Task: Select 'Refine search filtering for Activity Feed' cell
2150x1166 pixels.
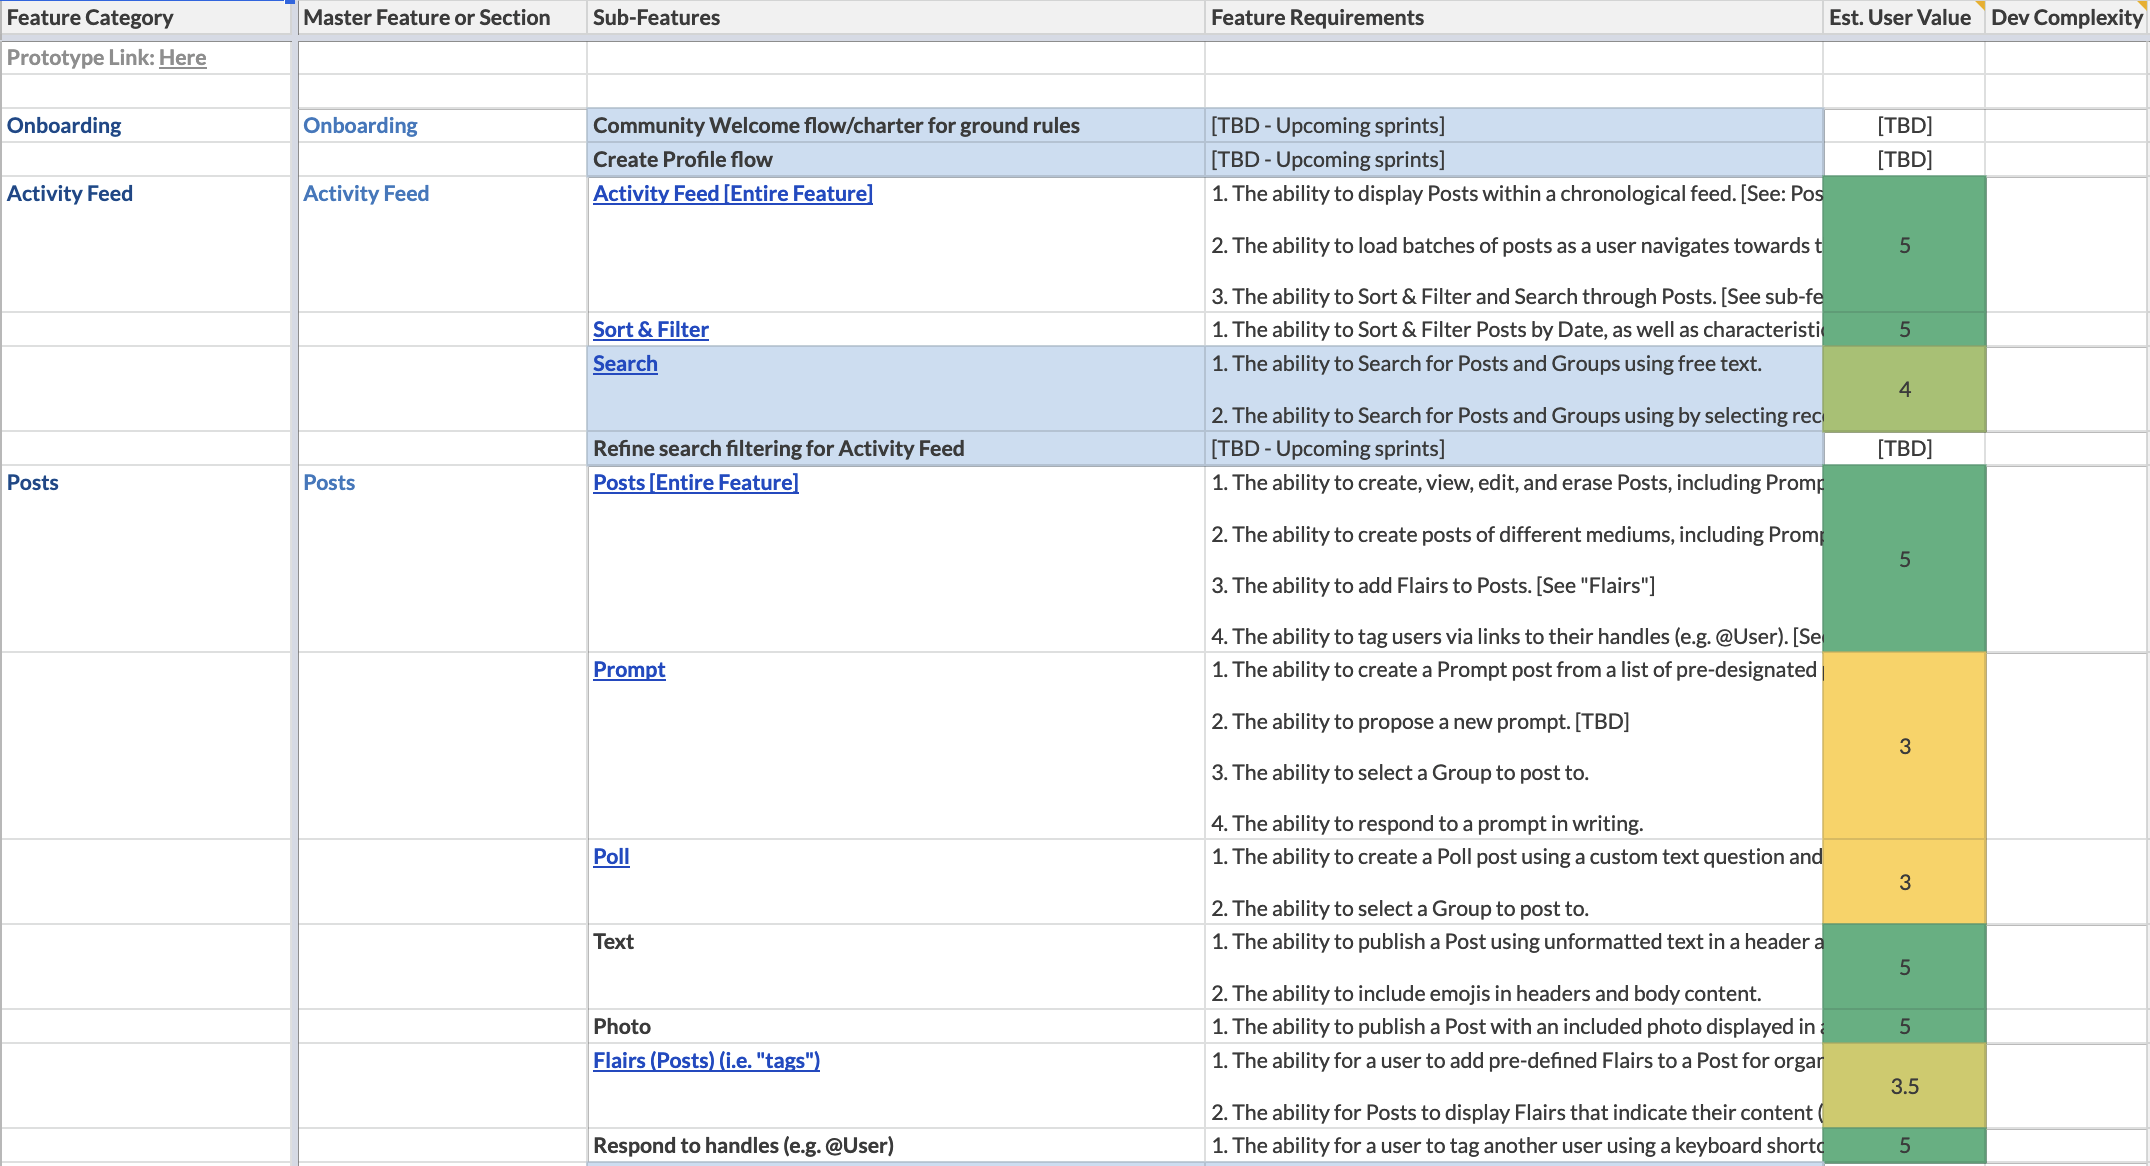Action: tap(895, 449)
